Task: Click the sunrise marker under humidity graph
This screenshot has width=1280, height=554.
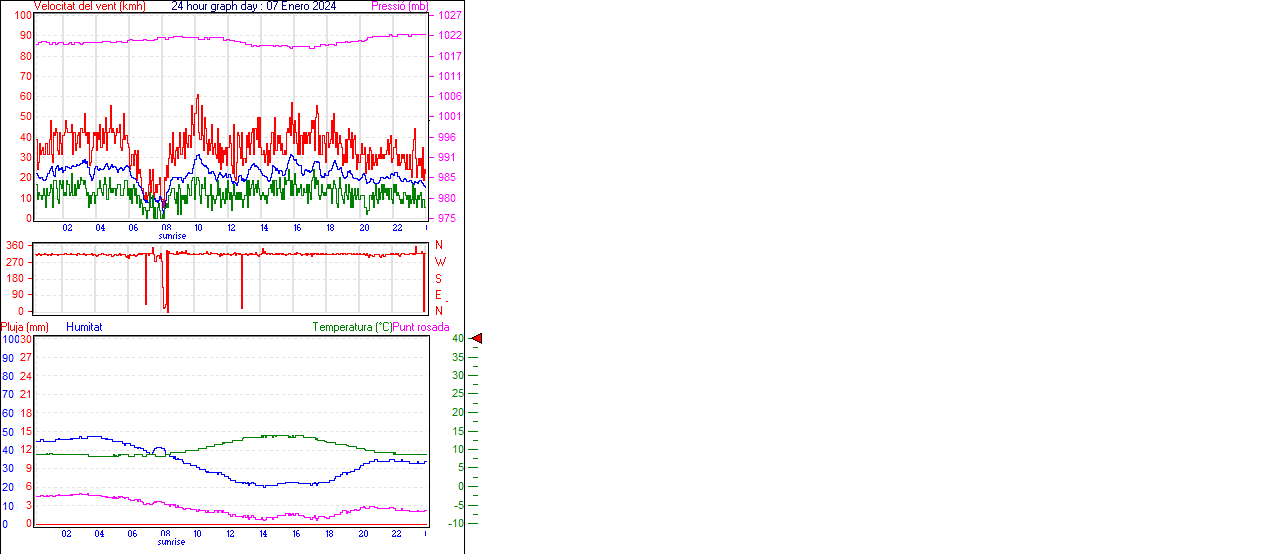Action: click(x=171, y=542)
